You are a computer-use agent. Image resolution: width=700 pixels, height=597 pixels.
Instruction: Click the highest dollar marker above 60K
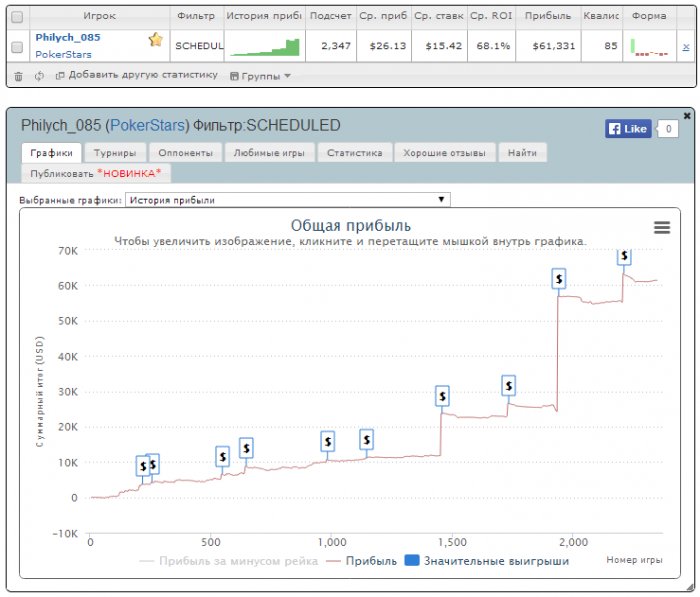coord(625,256)
